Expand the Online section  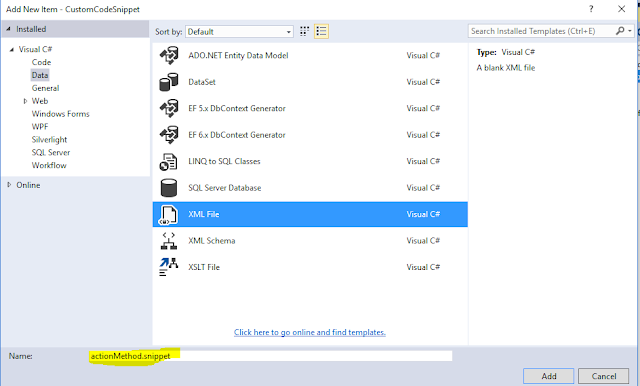click(x=9, y=185)
